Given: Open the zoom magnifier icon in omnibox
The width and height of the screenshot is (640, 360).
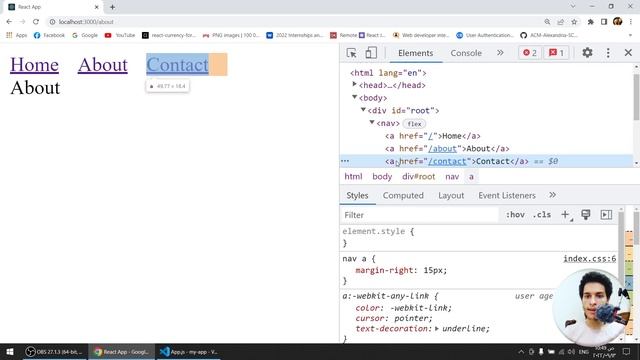Looking at the screenshot, I should pyautogui.click(x=547, y=22).
